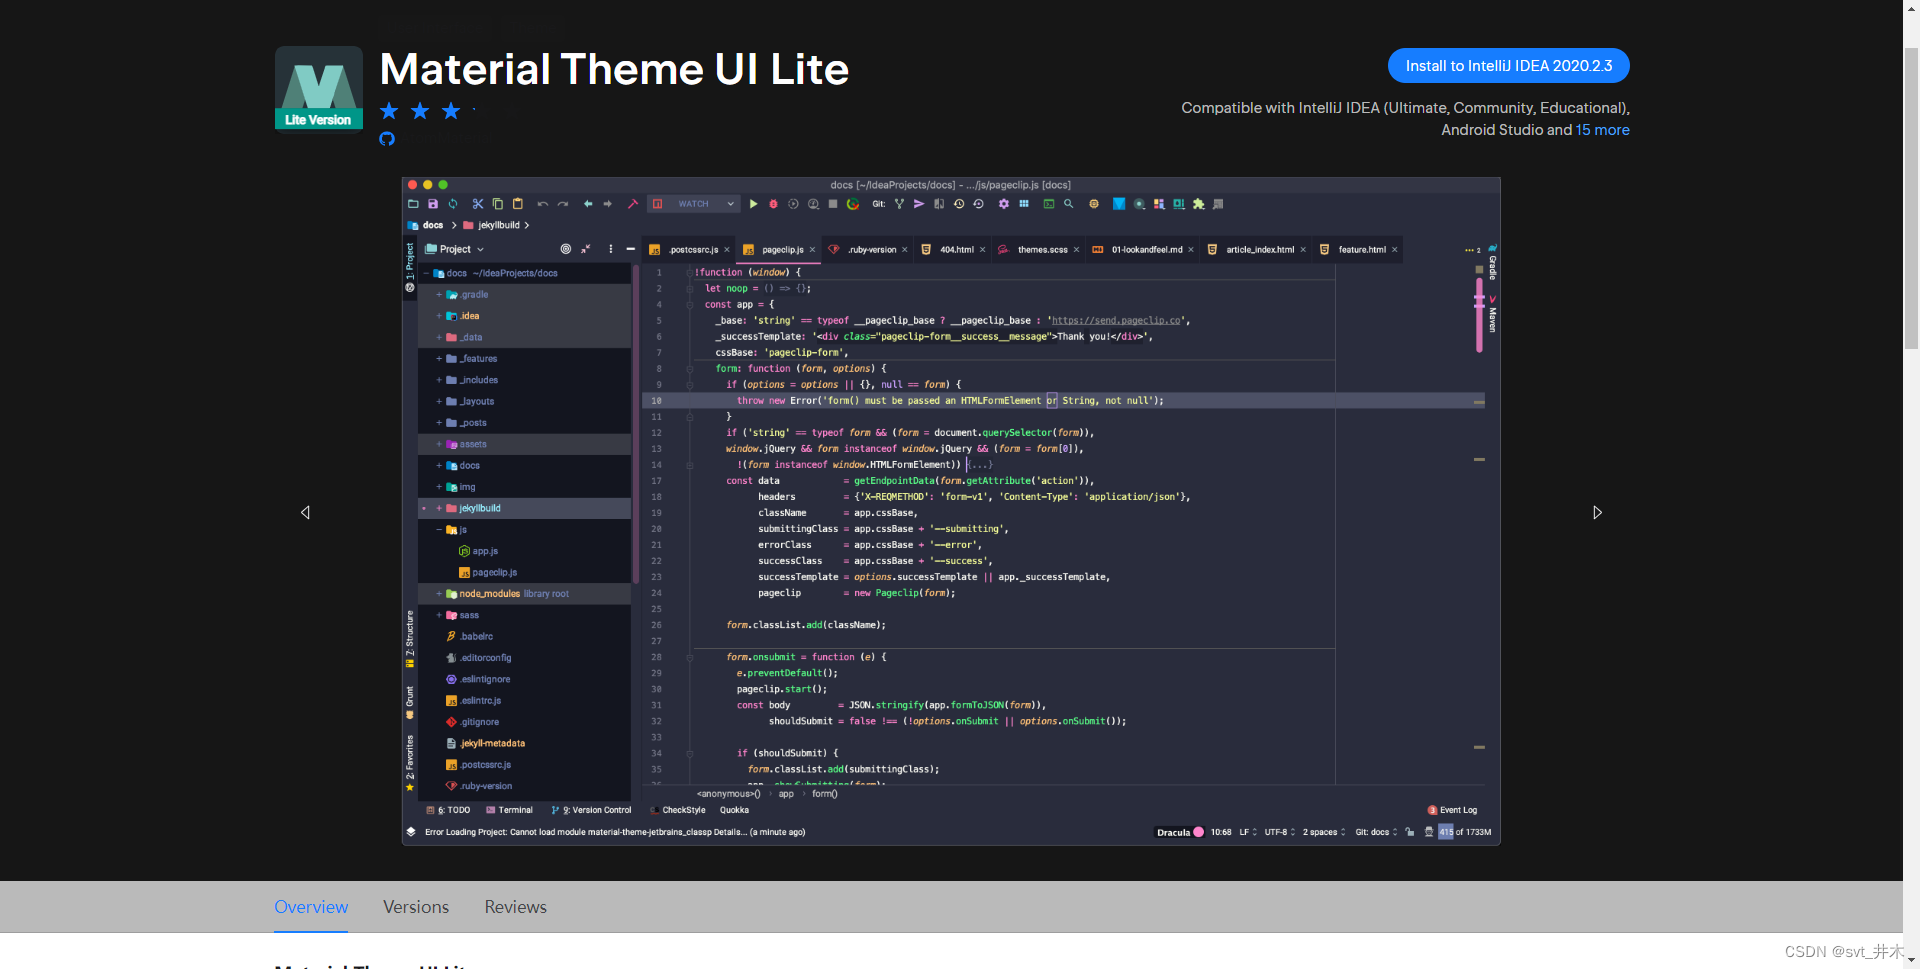Viewport: 1920px width, 969px height.
Task: Click the Stop square icon in toolbar
Action: click(x=833, y=204)
